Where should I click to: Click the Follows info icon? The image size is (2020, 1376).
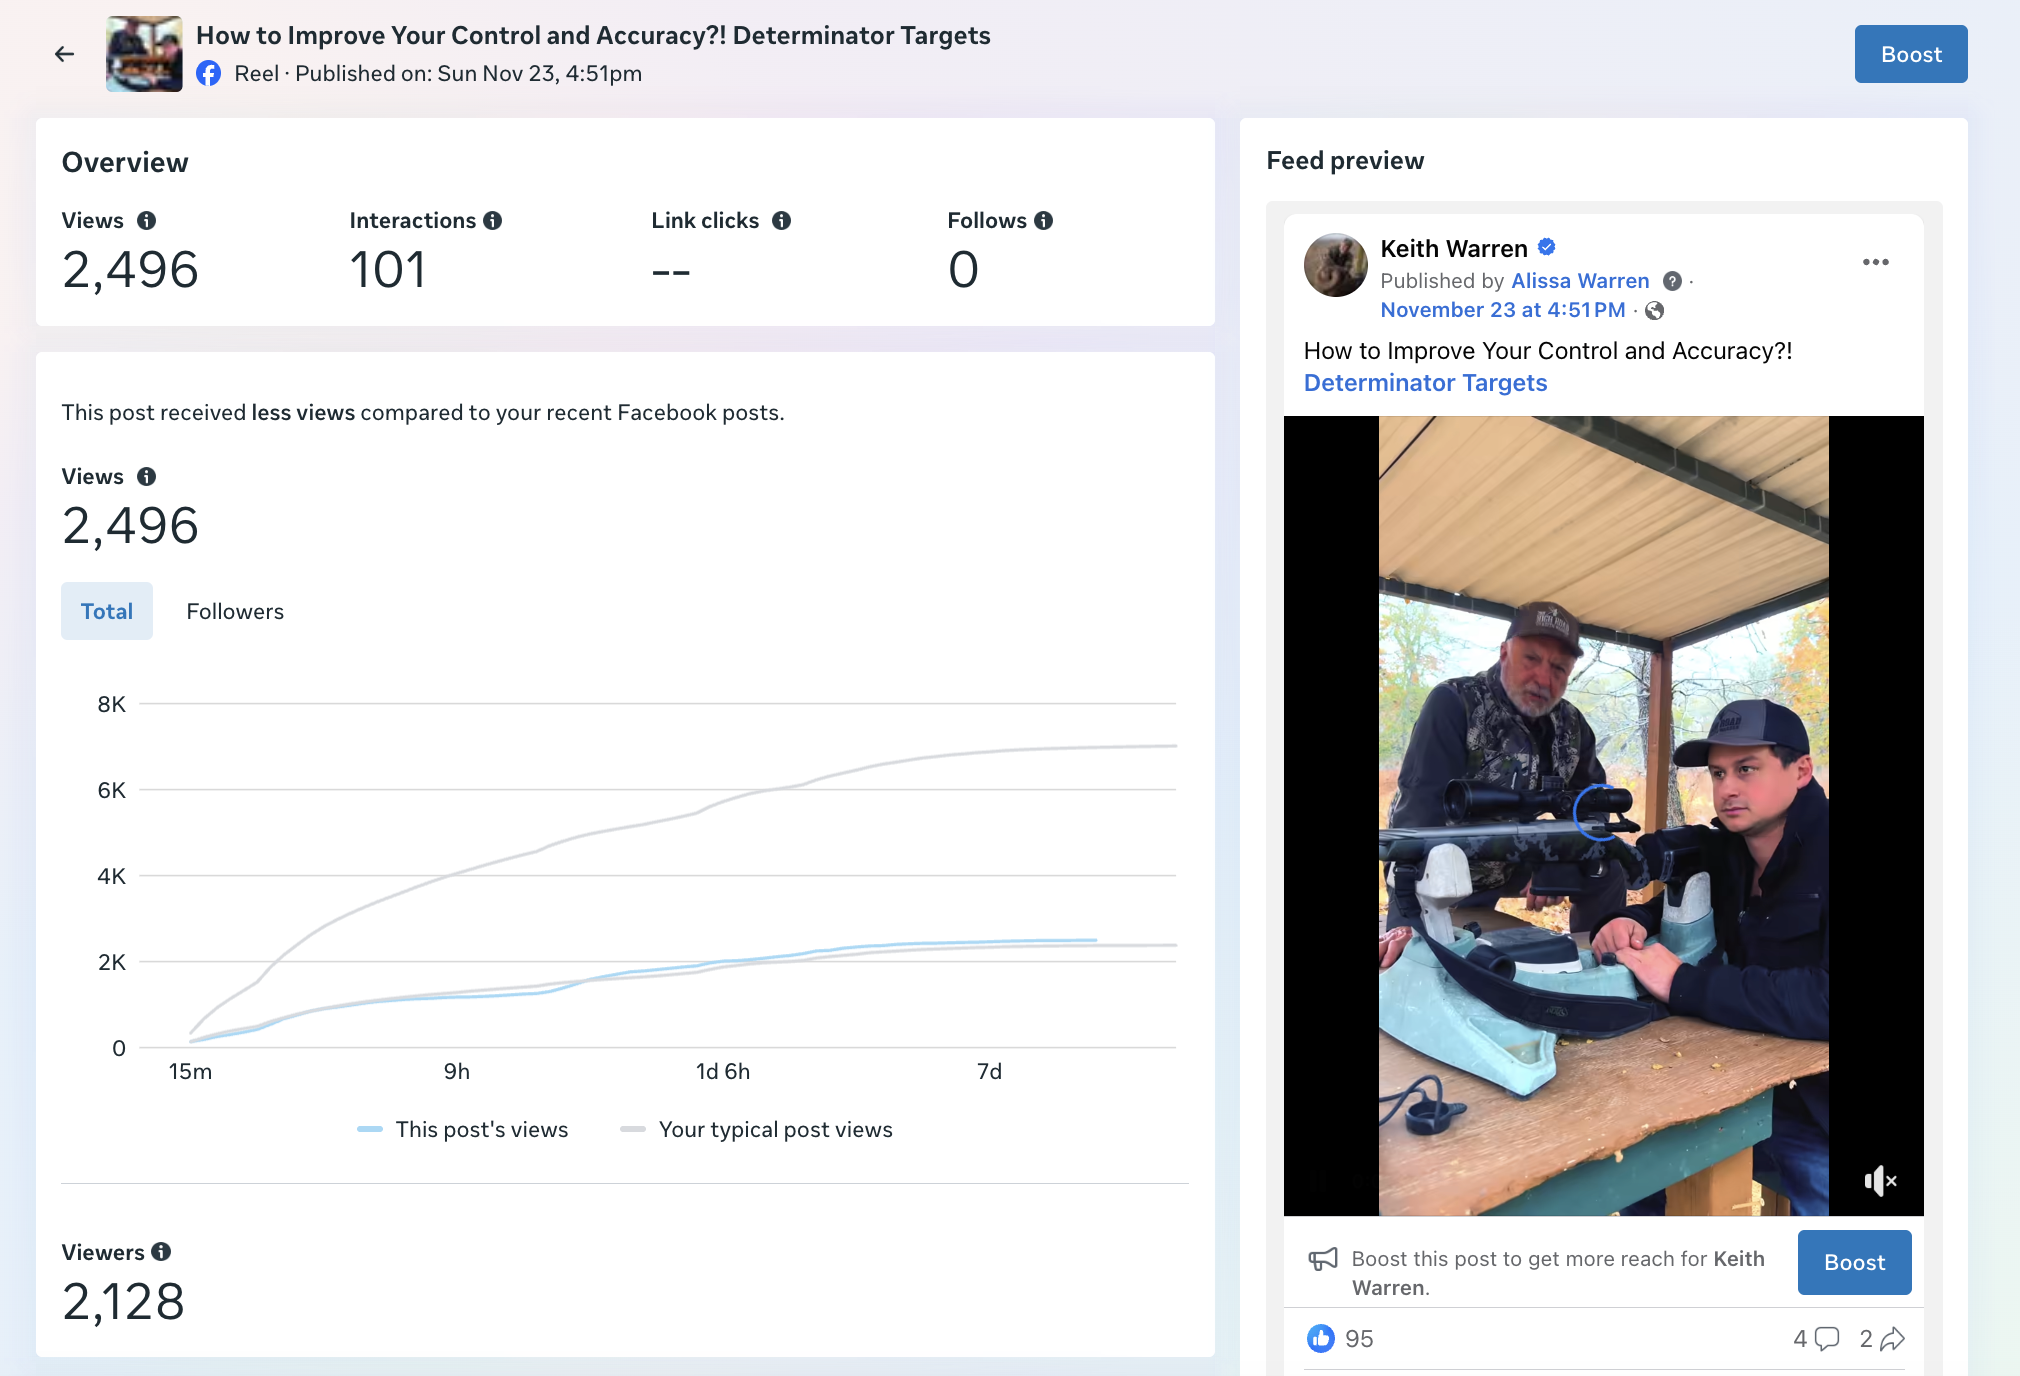point(1044,221)
